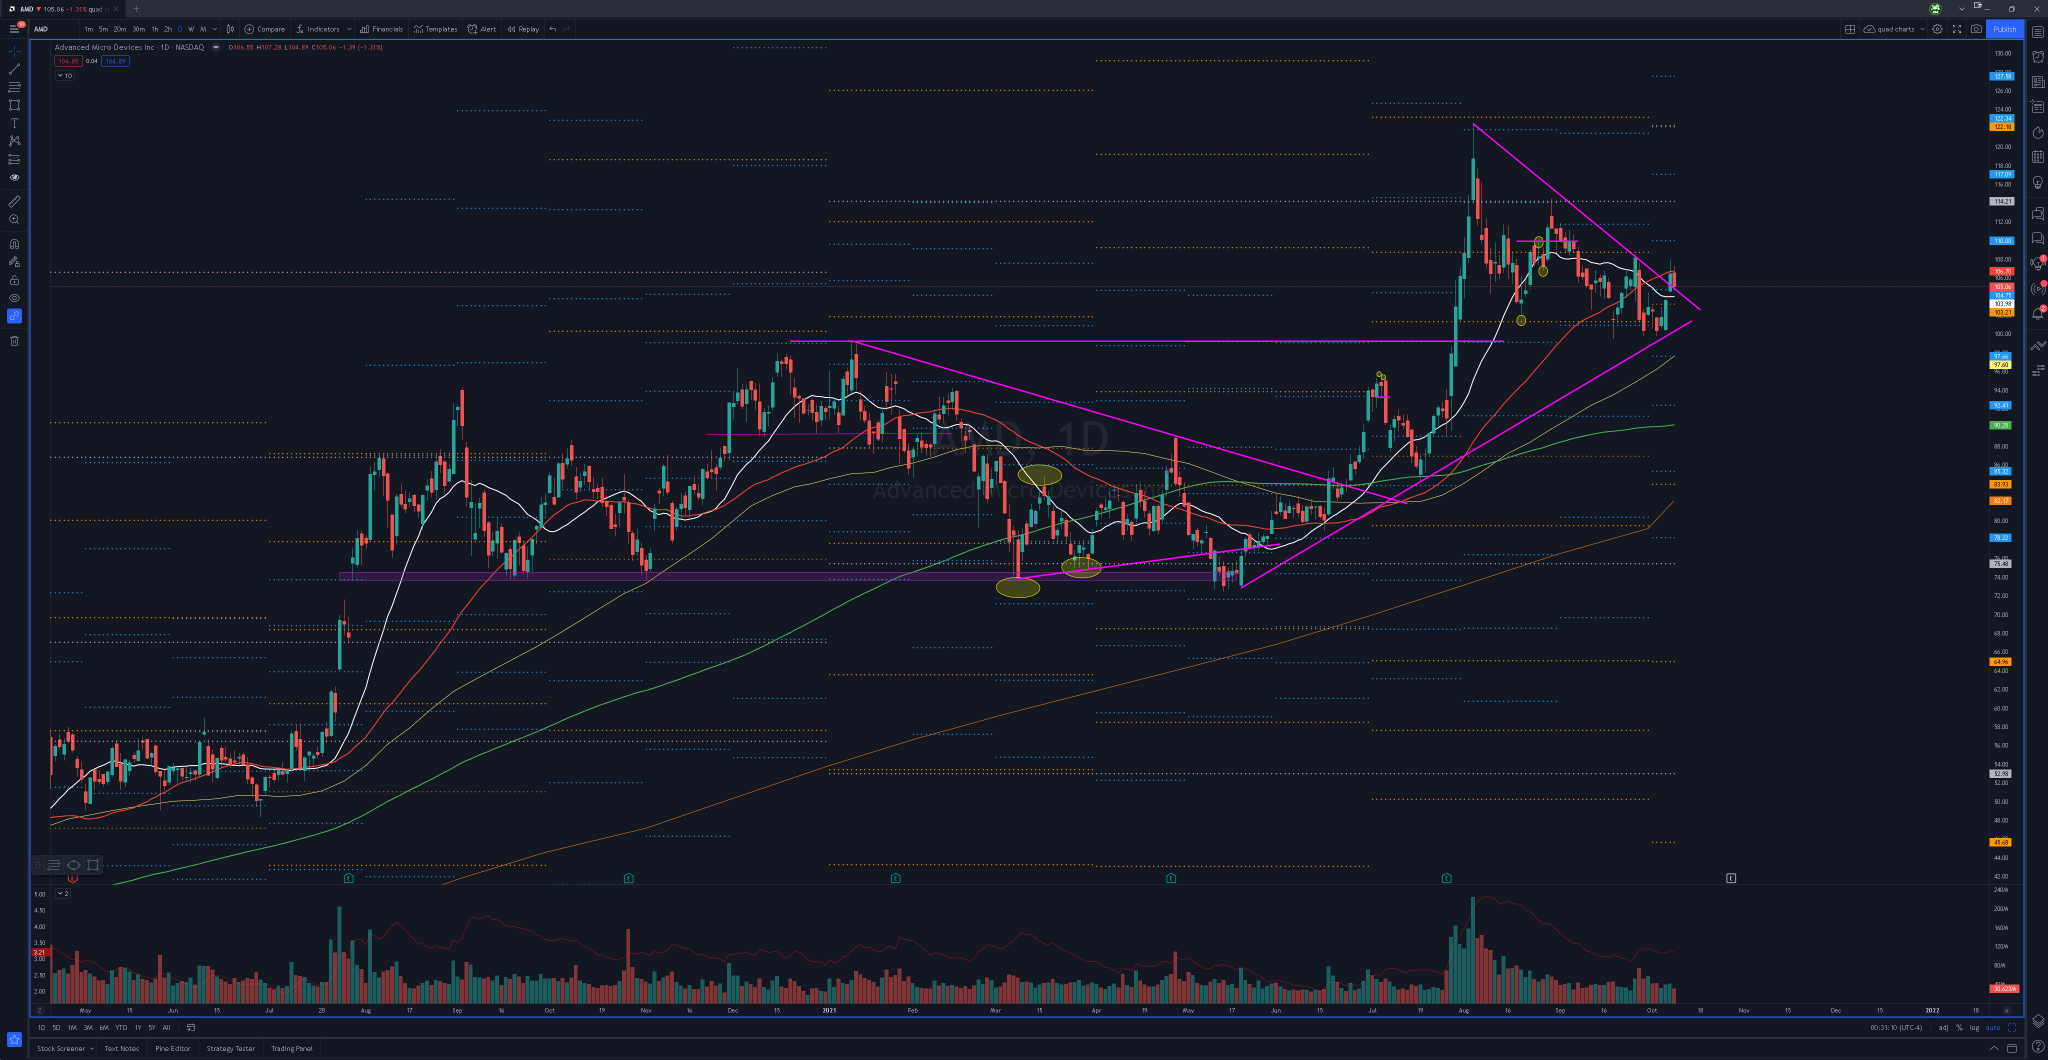
Task: Expand the quad charts layout dropdown
Action: tap(1922, 29)
